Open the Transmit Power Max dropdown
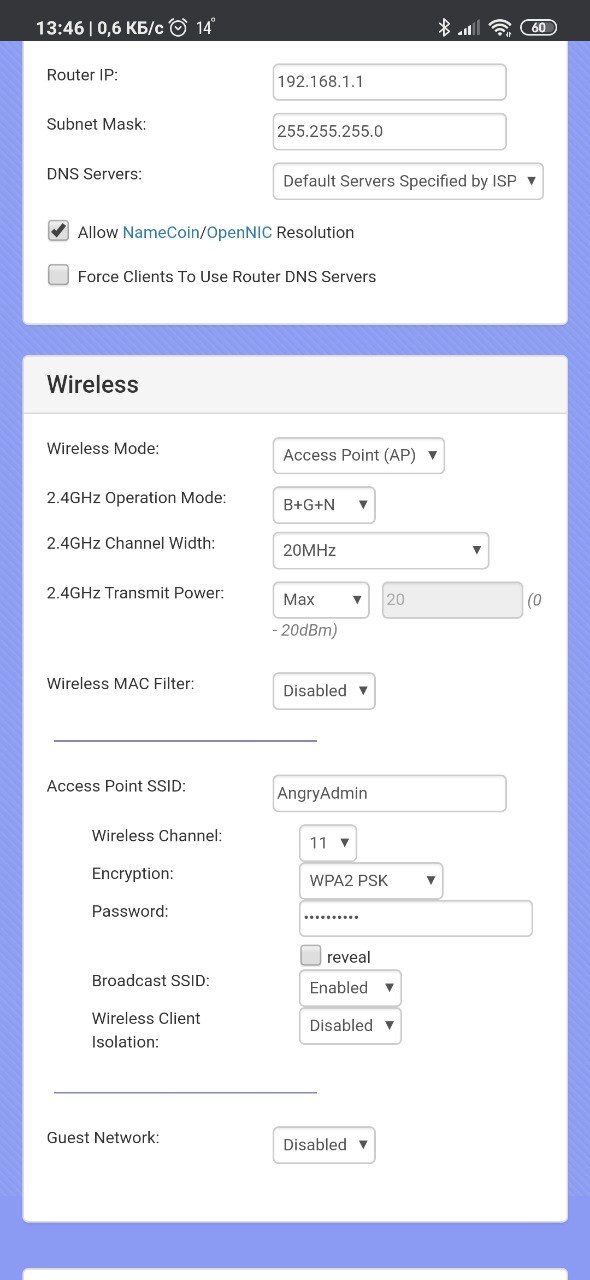590x1280 pixels. (321, 600)
